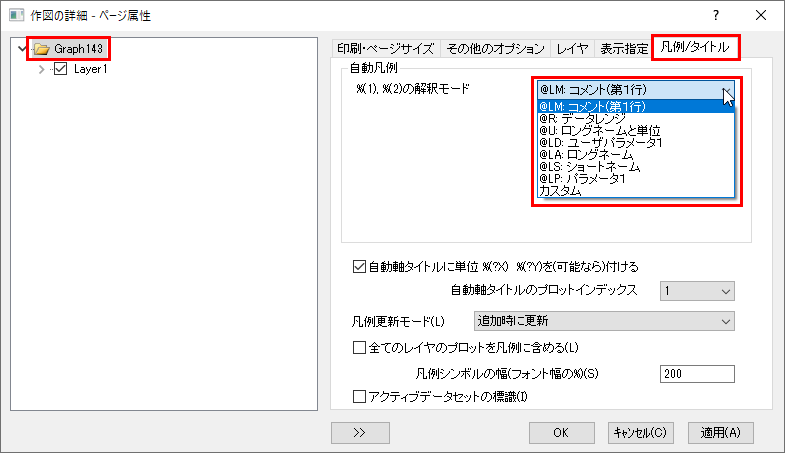The image size is (785, 453).
Task: Open the help question mark button
Action: point(716,16)
